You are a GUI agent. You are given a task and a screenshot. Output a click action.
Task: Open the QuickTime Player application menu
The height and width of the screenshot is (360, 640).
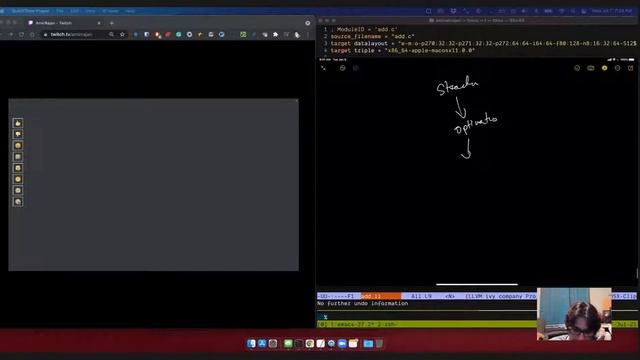coord(31,11)
